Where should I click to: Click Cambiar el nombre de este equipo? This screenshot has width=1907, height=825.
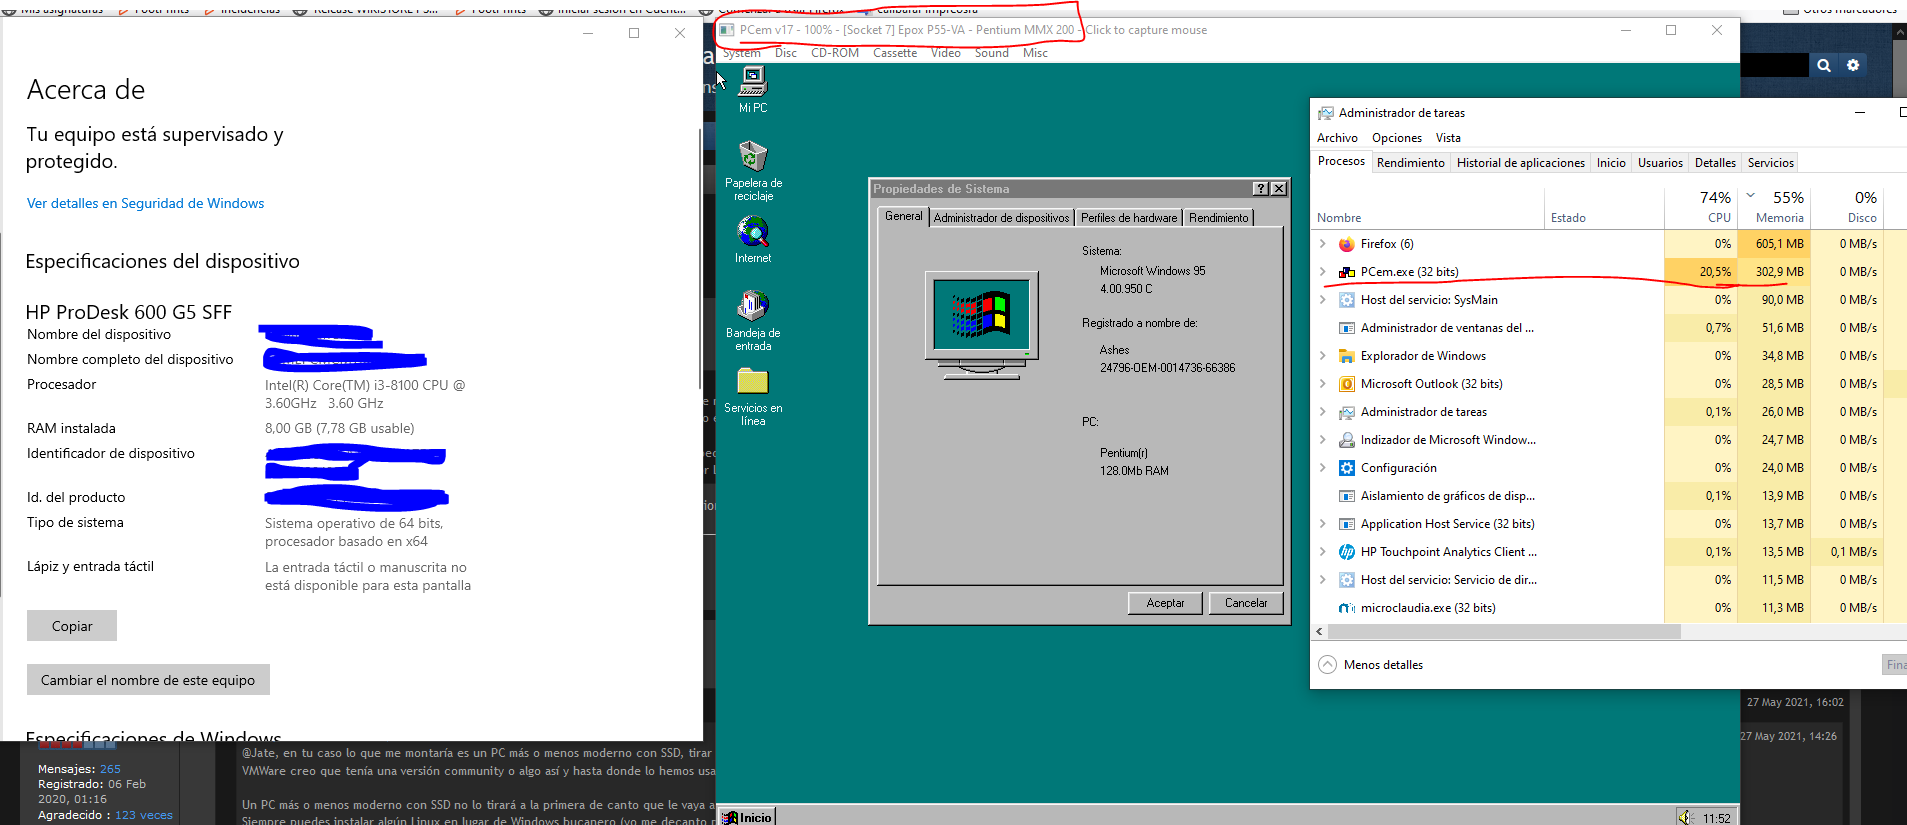148,680
